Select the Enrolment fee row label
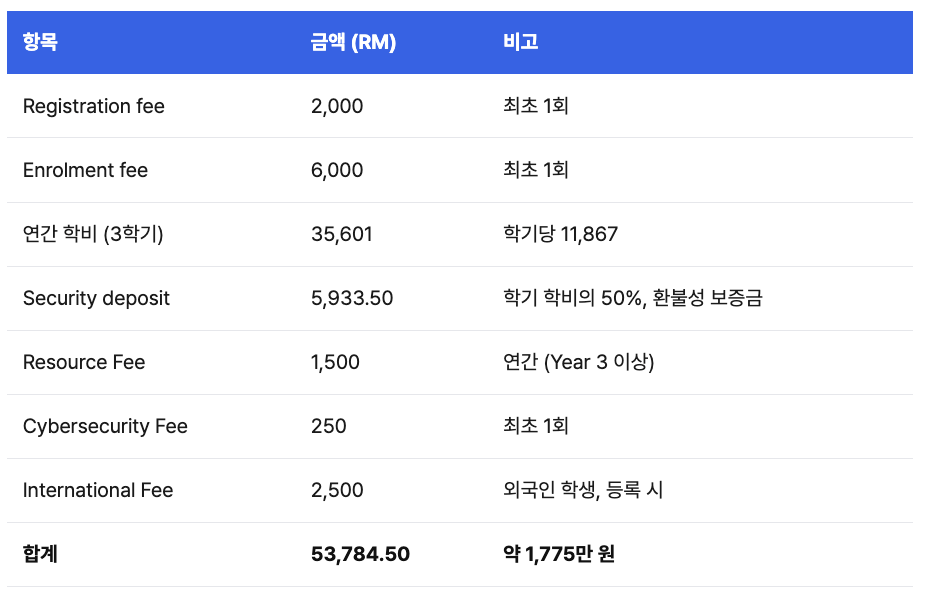The width and height of the screenshot is (926, 604). click(x=86, y=170)
